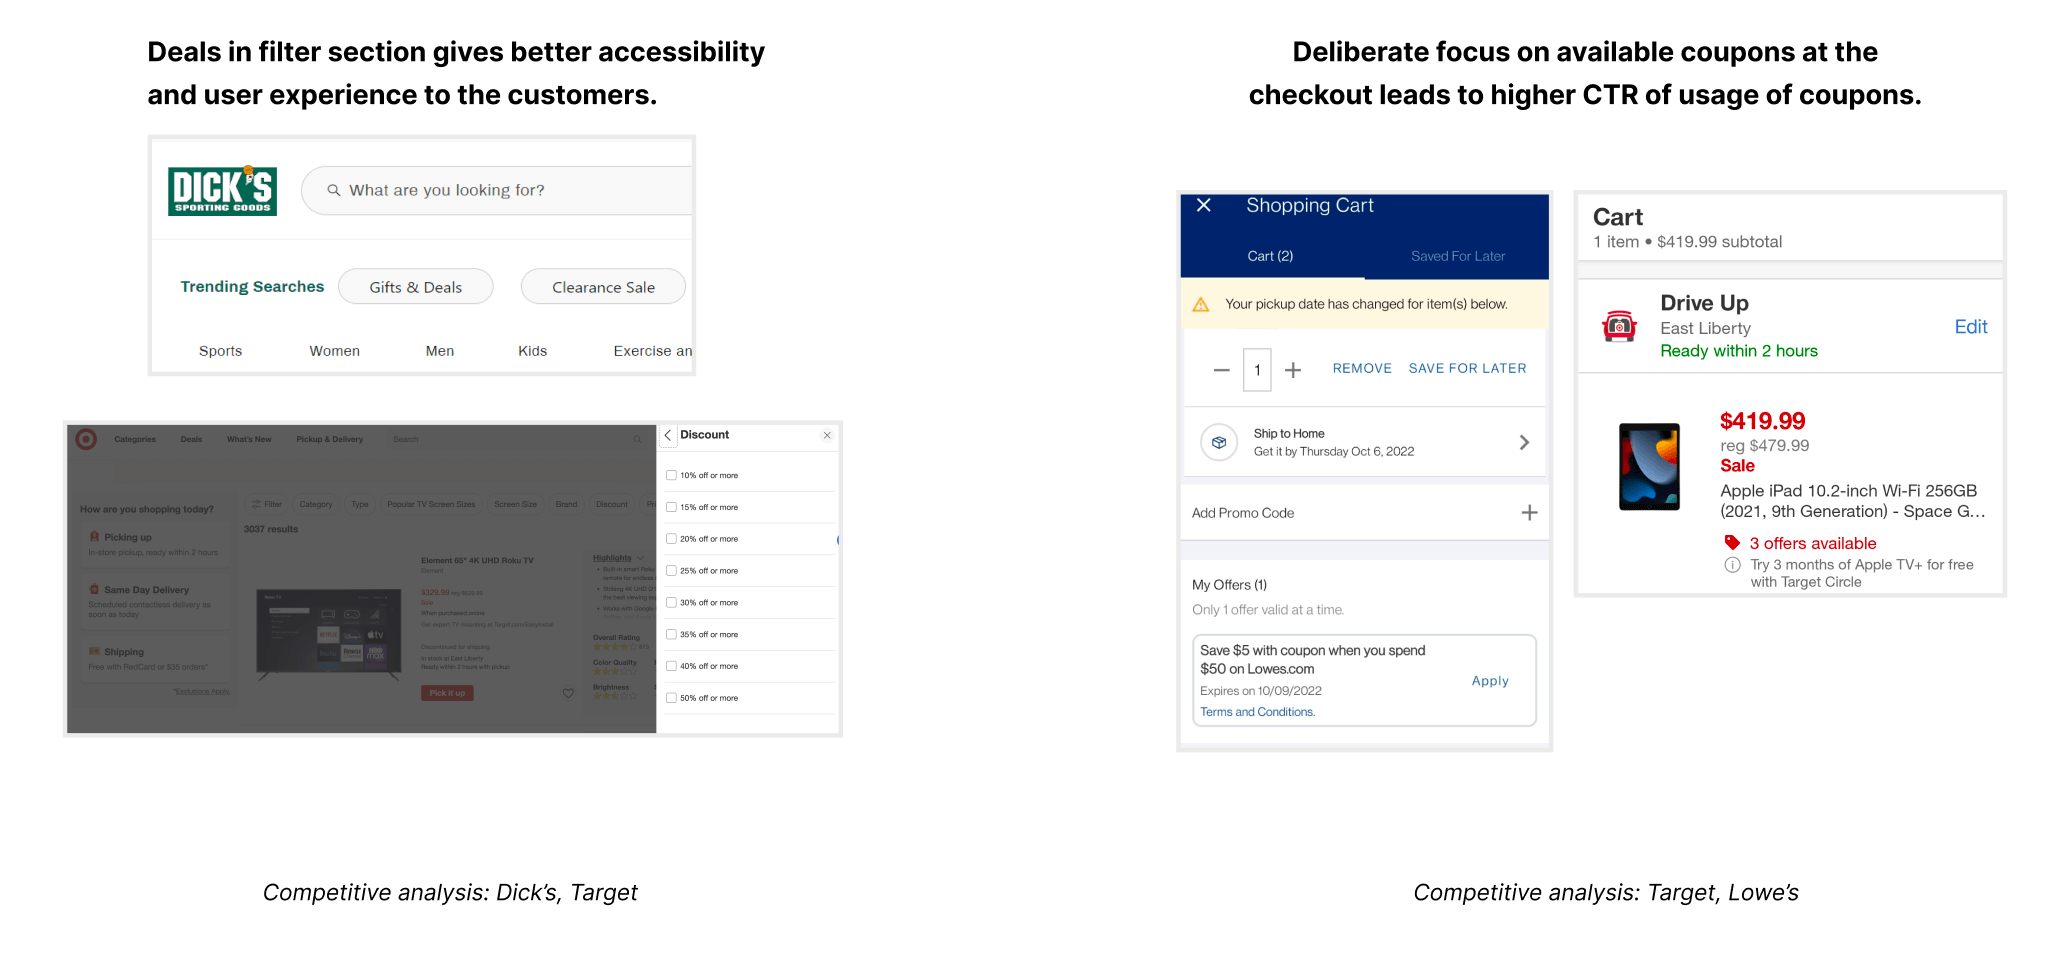Select the Women category on Dick's
The width and height of the screenshot is (2058, 974).
tap(334, 351)
